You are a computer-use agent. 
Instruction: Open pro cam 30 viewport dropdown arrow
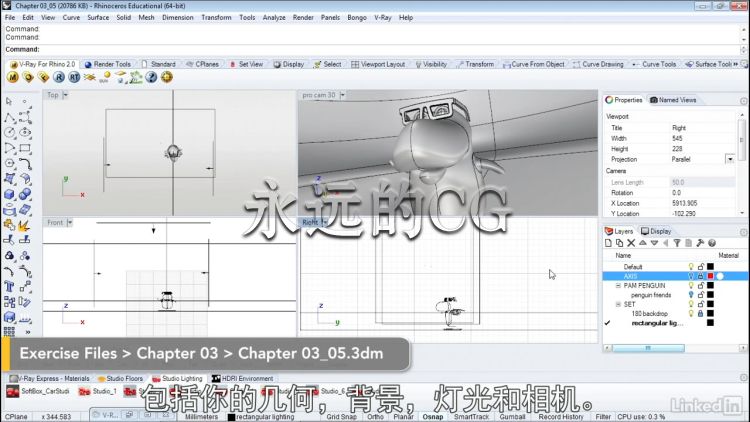(x=342, y=95)
